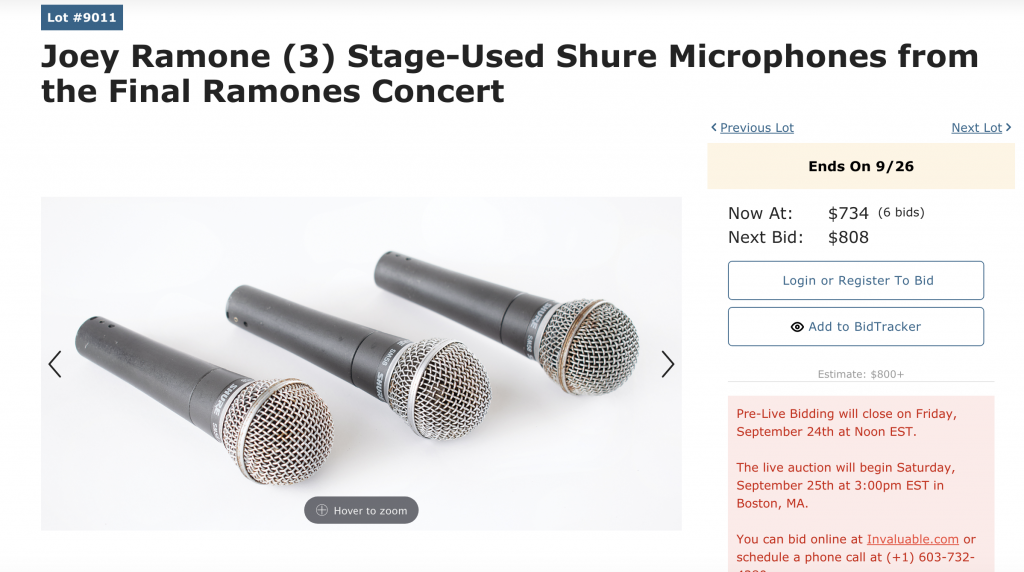Screen dimensions: 1024x572
Task: Open the Invaluable.com link
Action: (x=912, y=539)
